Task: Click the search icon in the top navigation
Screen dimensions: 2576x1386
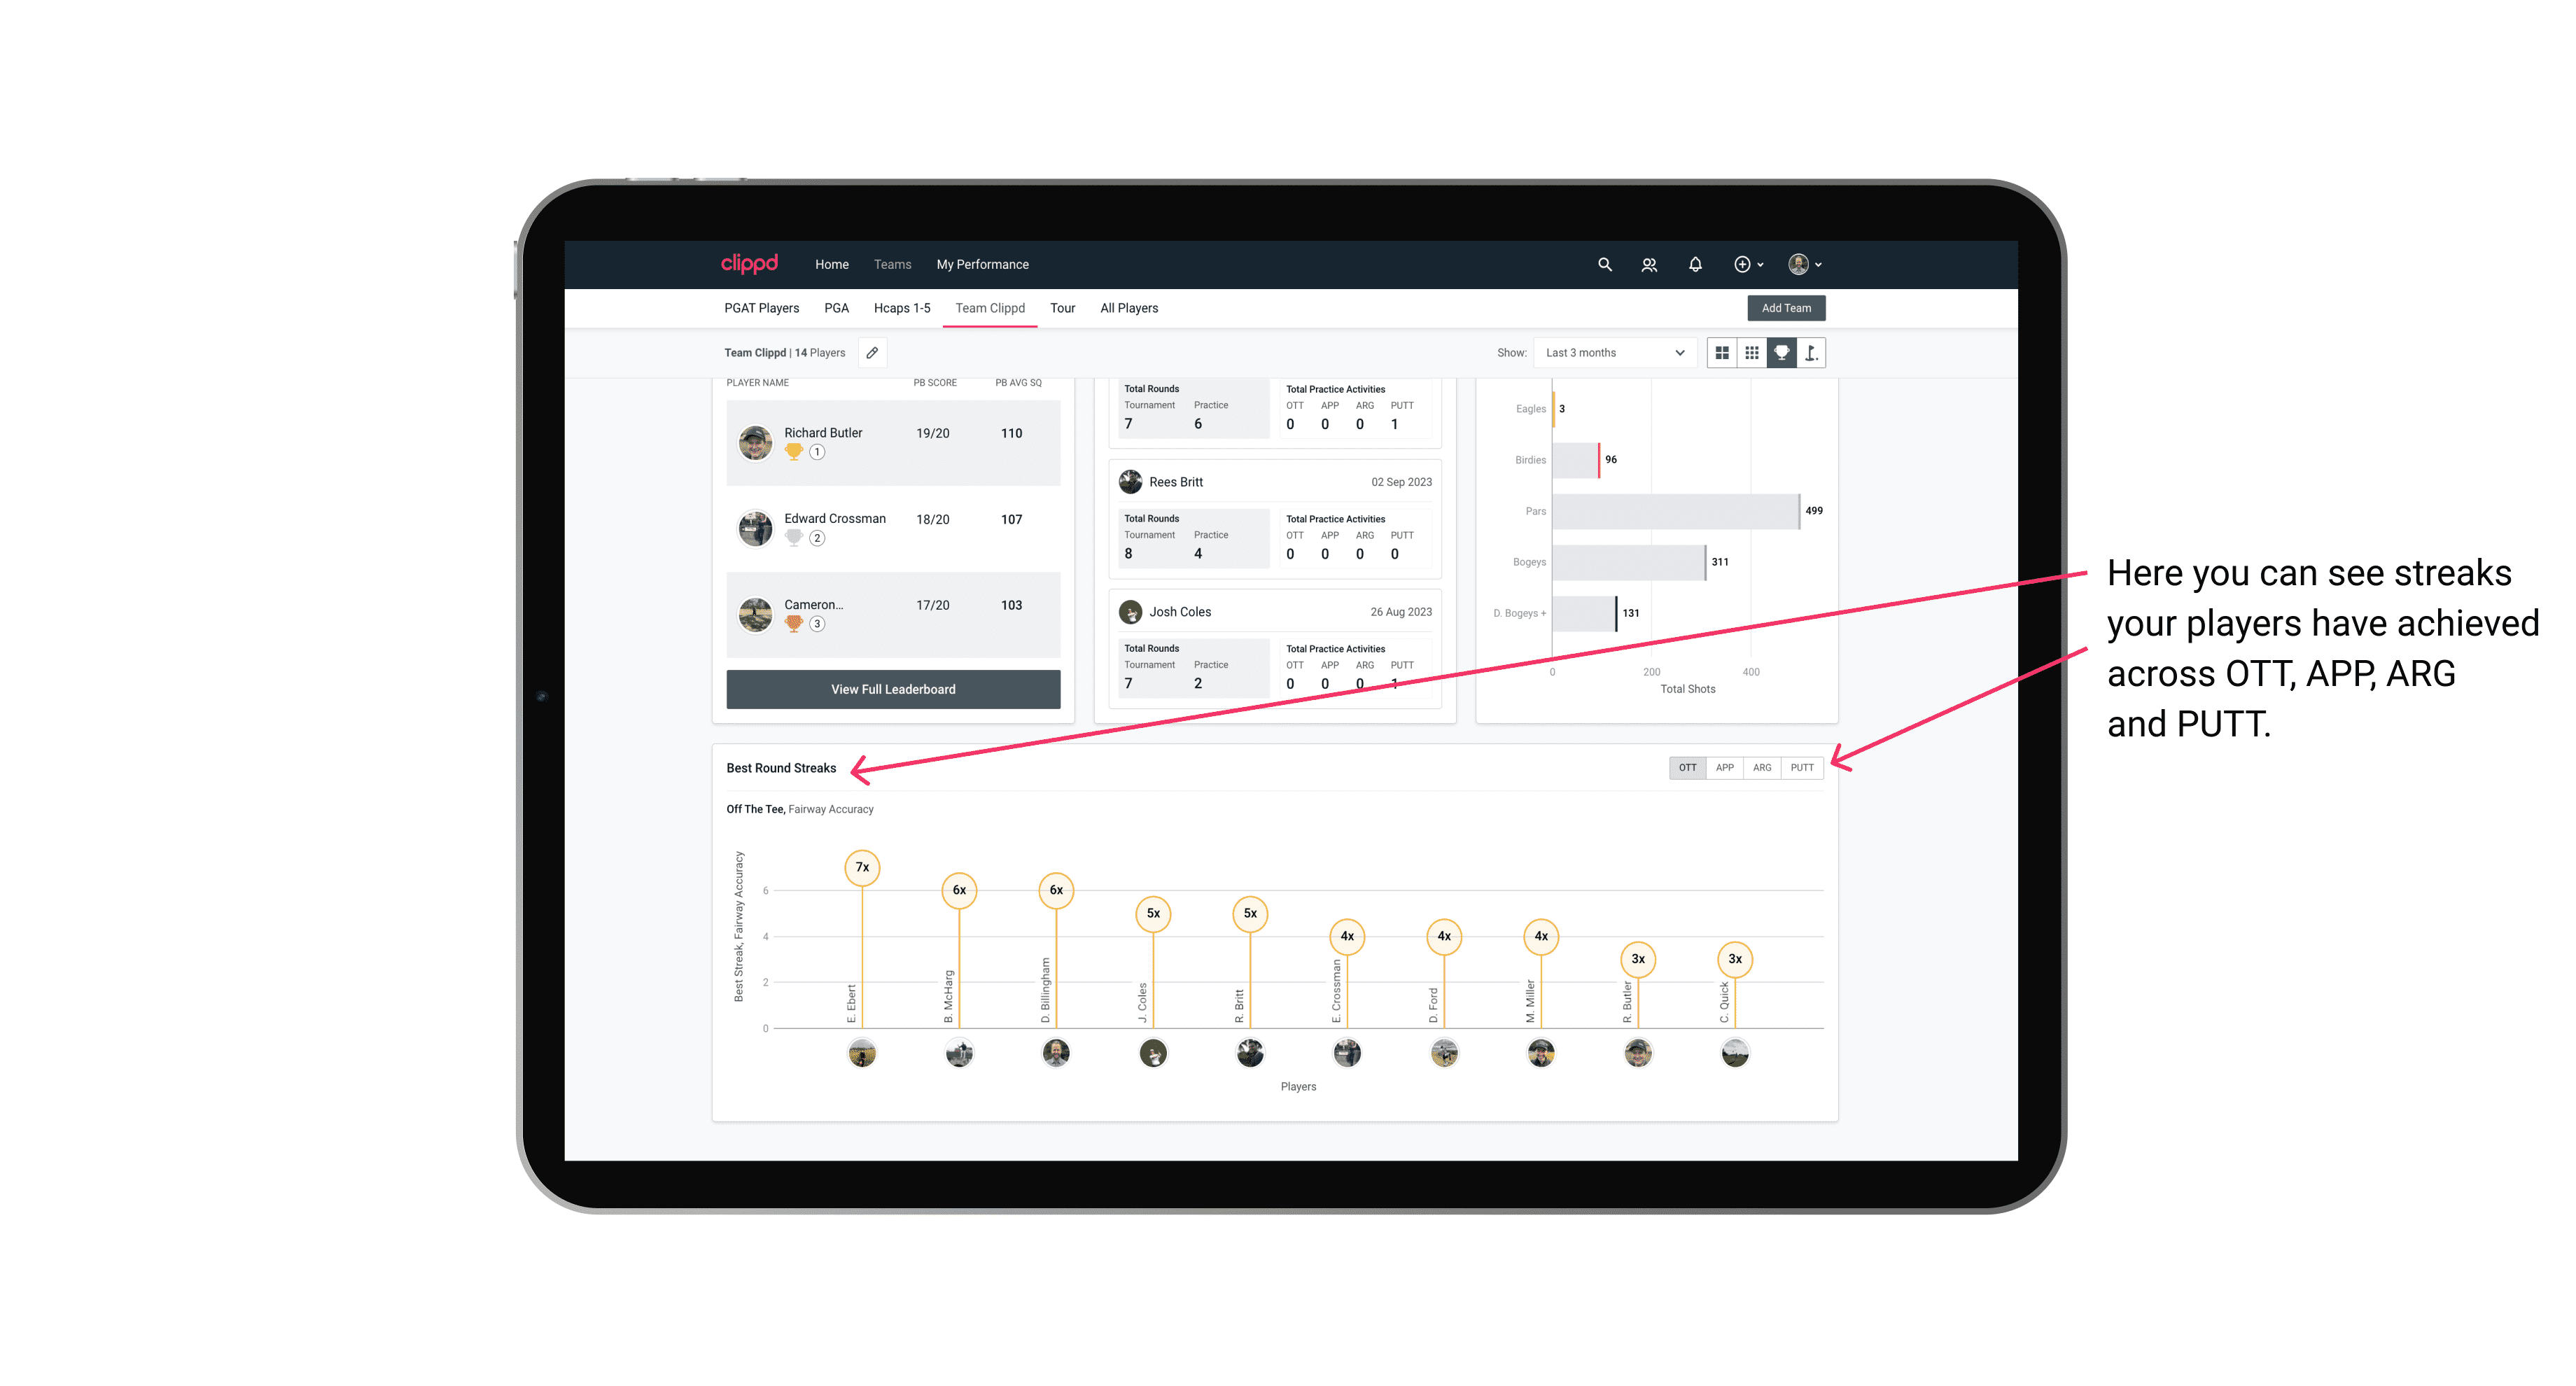Action: tap(1604, 265)
